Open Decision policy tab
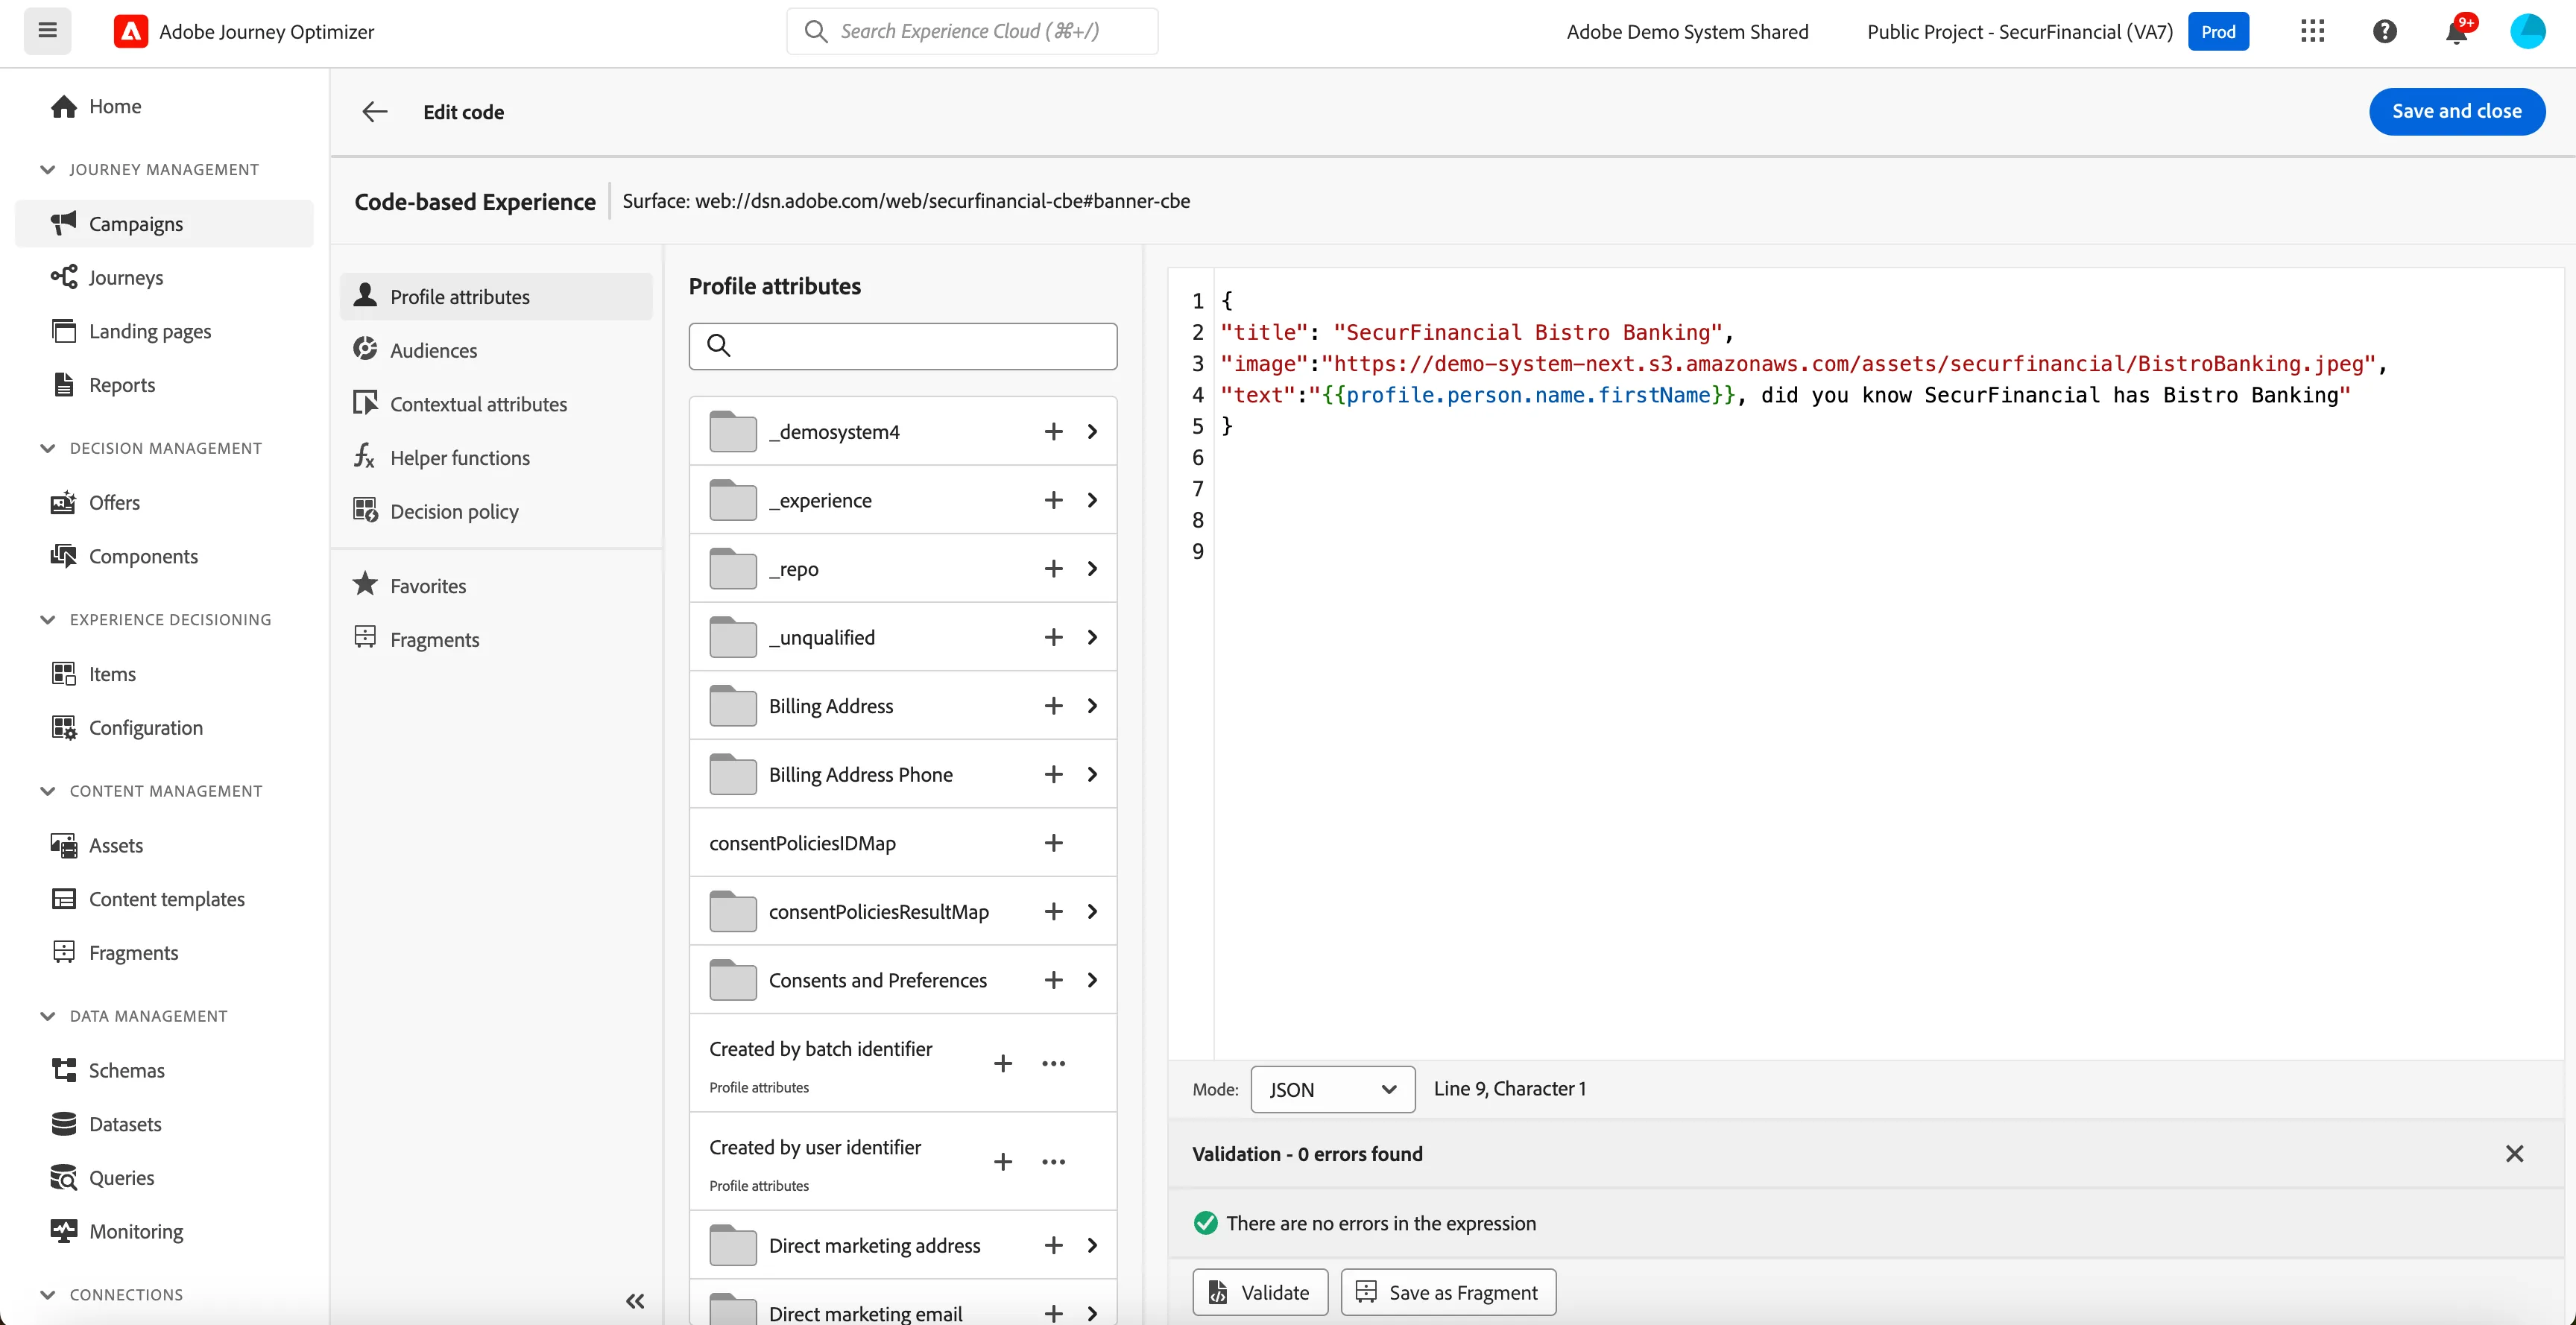 pyautogui.click(x=496, y=511)
